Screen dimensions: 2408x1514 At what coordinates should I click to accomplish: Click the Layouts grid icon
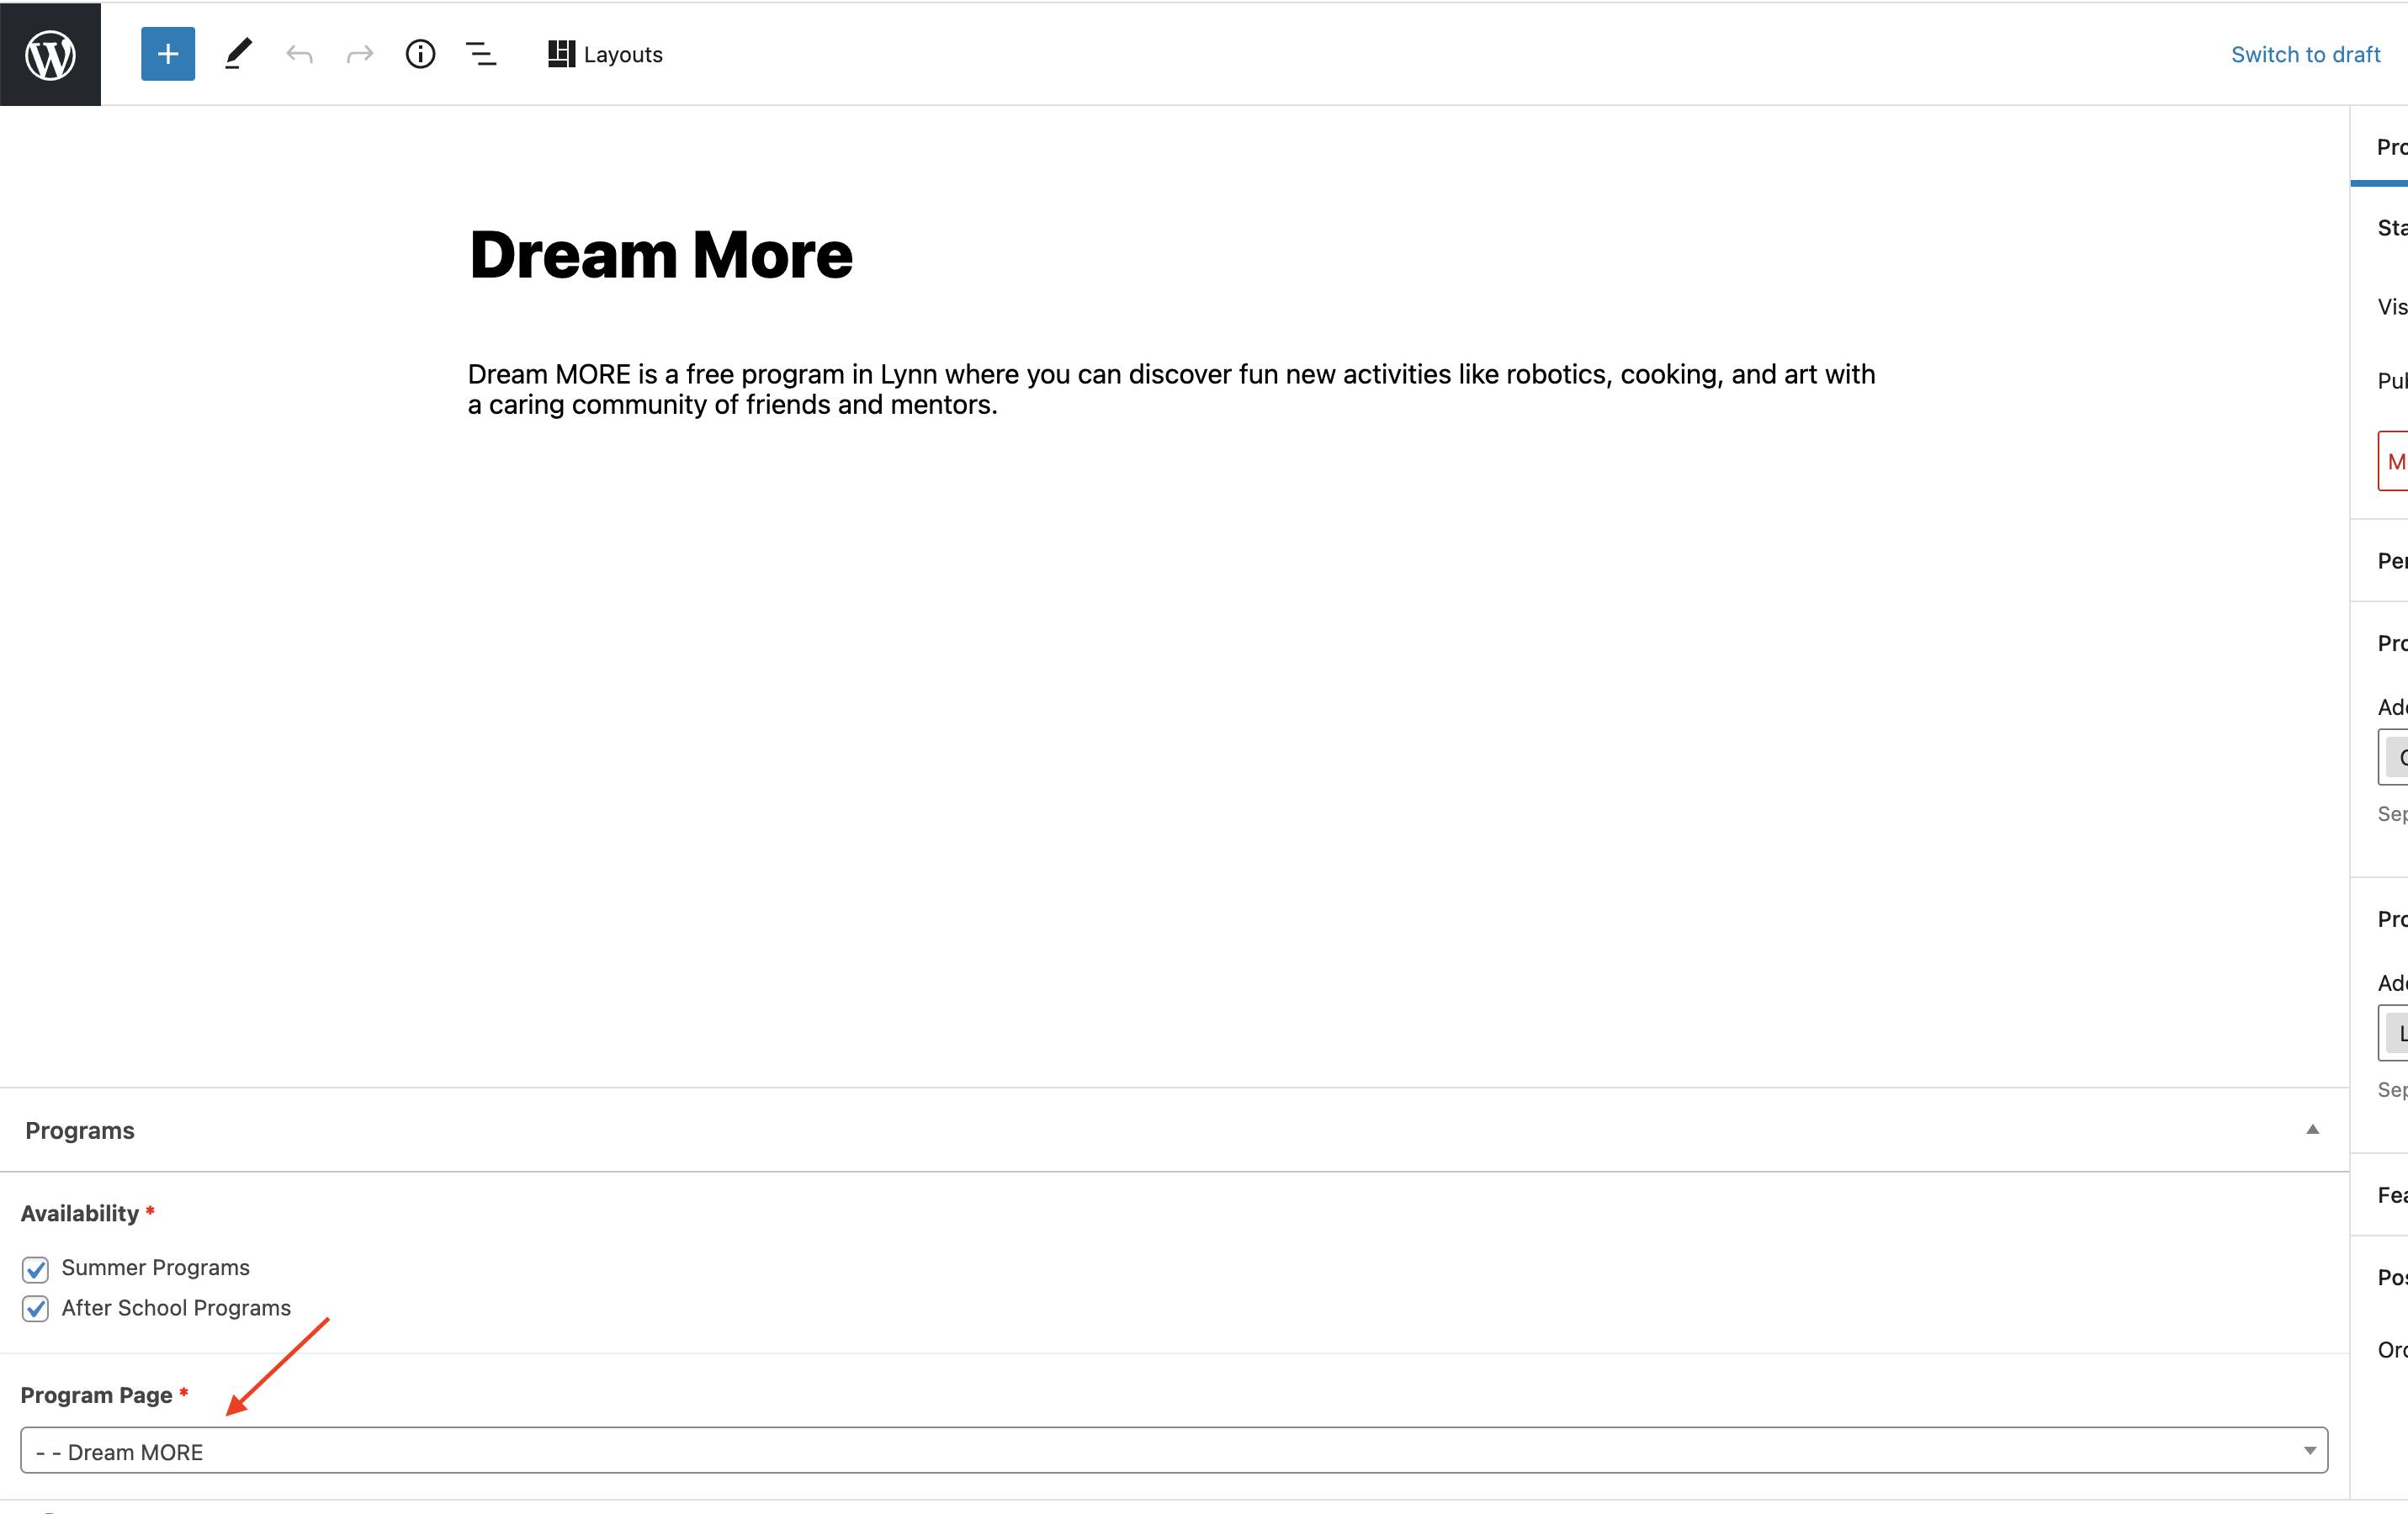tap(561, 54)
